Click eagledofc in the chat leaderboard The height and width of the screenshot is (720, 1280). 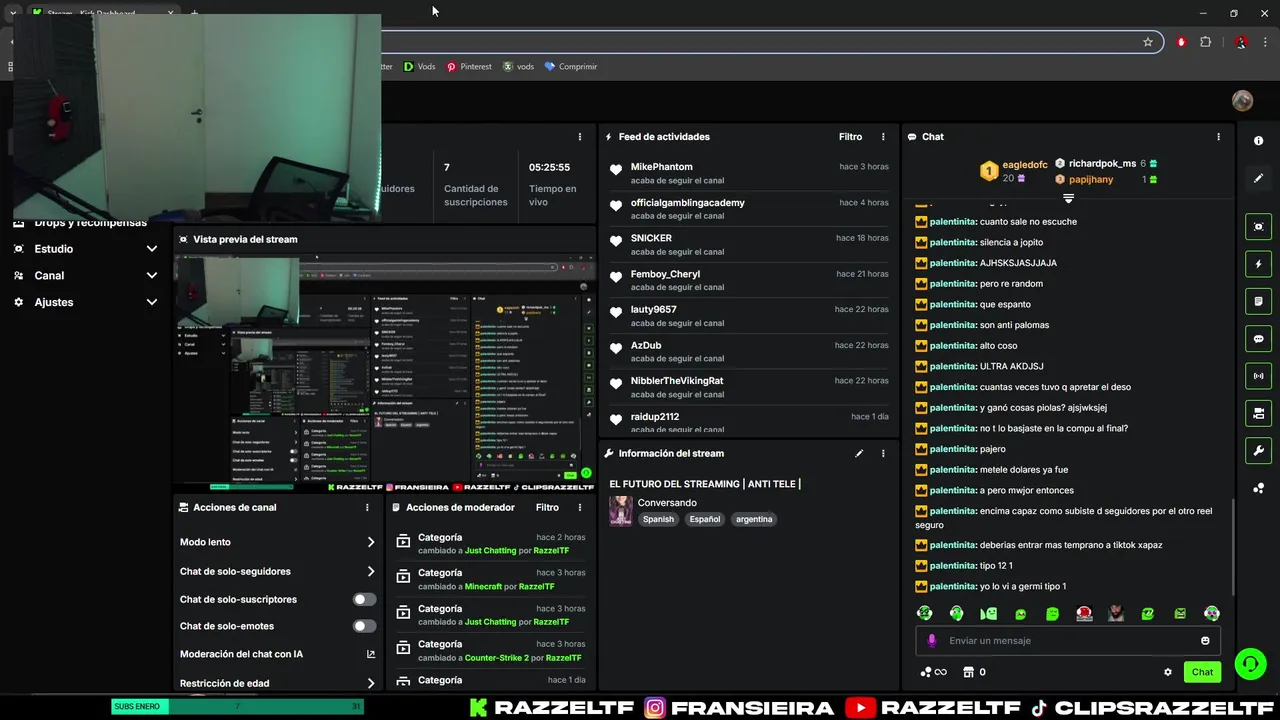pyautogui.click(x=1024, y=165)
